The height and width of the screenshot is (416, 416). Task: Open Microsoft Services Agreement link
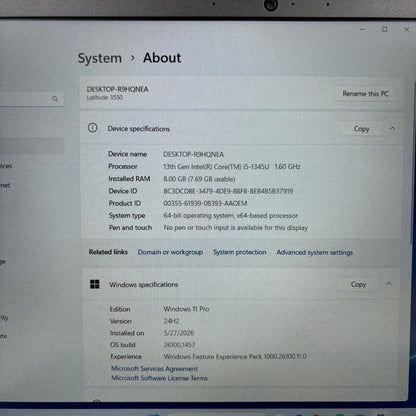[154, 369]
